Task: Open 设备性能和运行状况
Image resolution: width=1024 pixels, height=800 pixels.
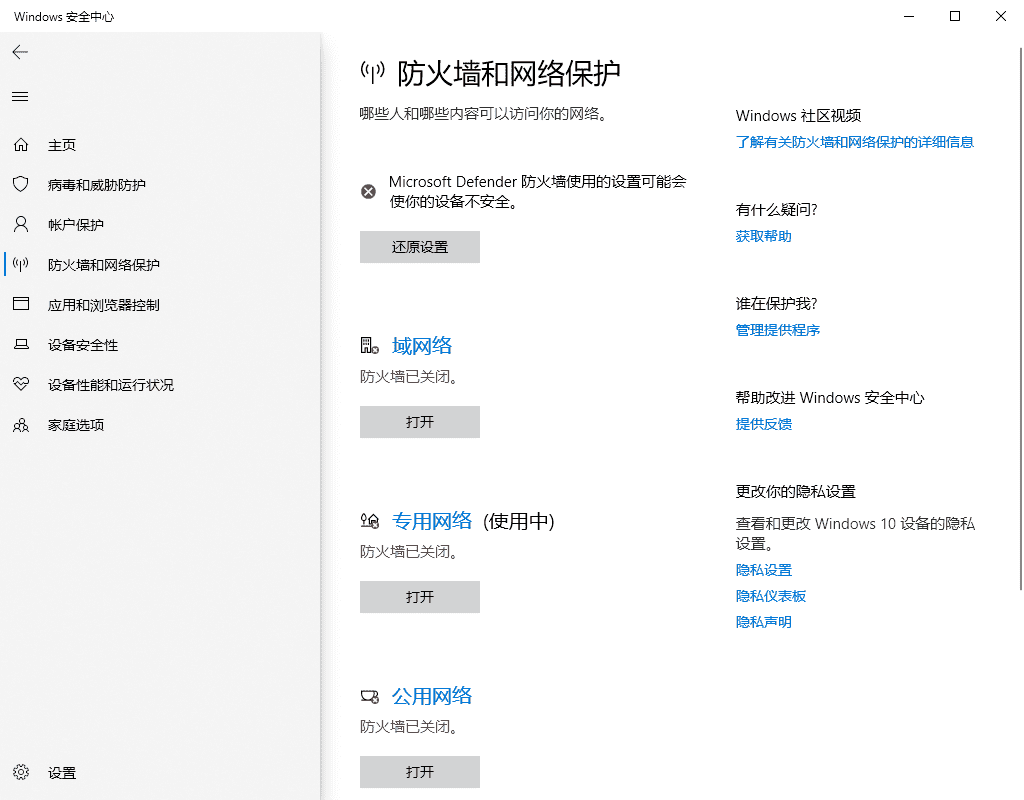Action: click(x=112, y=384)
